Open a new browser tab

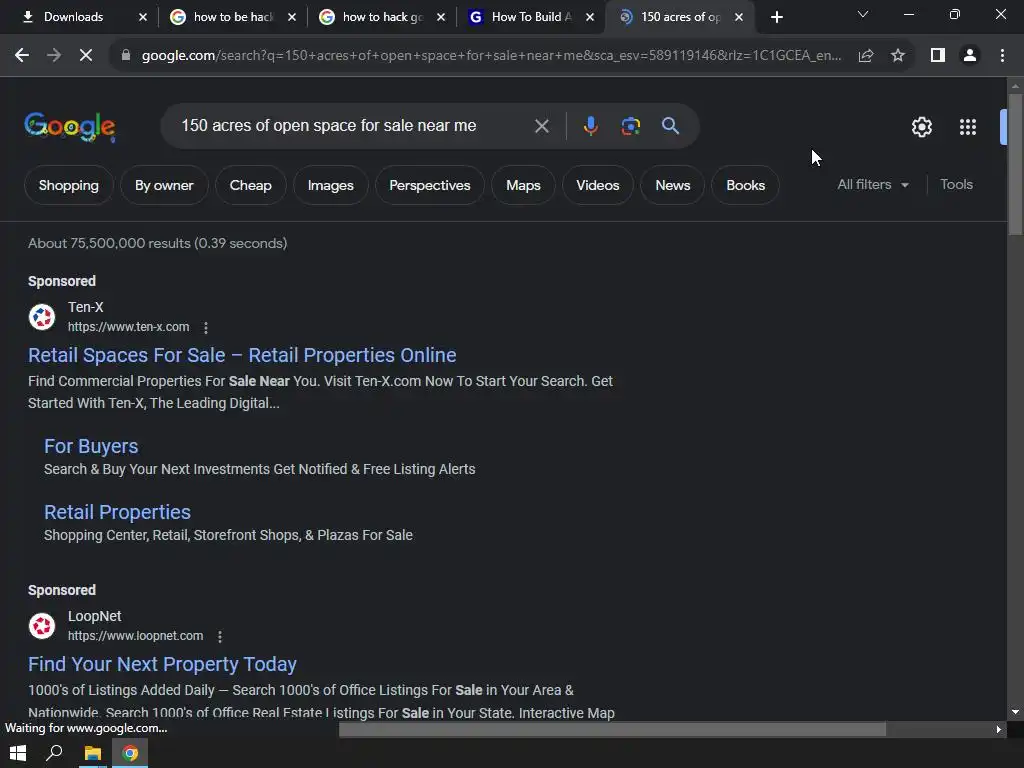[x=776, y=17]
